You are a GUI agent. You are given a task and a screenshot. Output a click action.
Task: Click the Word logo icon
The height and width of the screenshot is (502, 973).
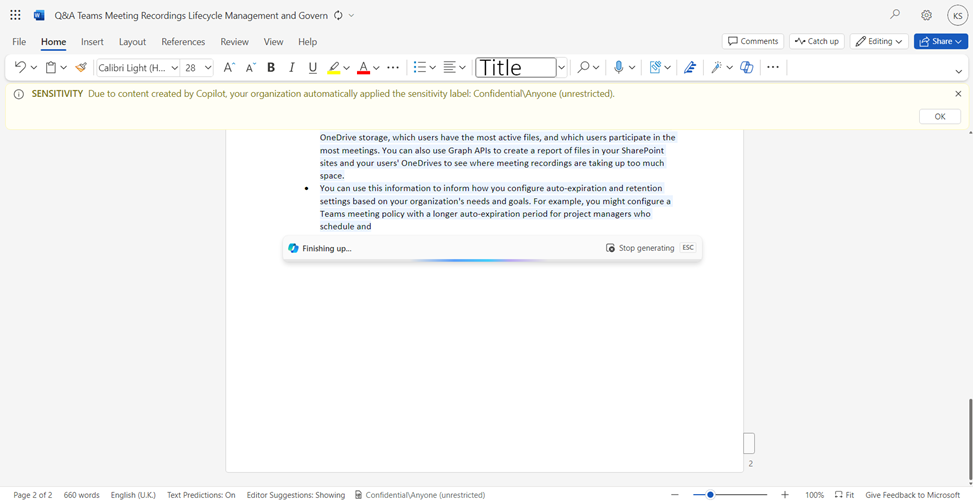click(40, 15)
